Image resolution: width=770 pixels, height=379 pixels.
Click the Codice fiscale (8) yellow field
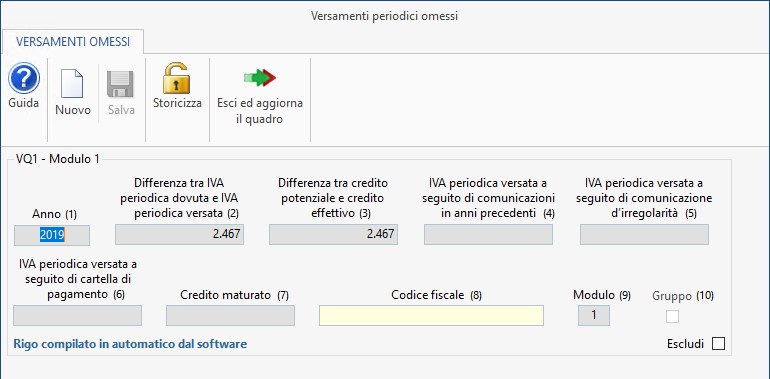tap(431, 315)
